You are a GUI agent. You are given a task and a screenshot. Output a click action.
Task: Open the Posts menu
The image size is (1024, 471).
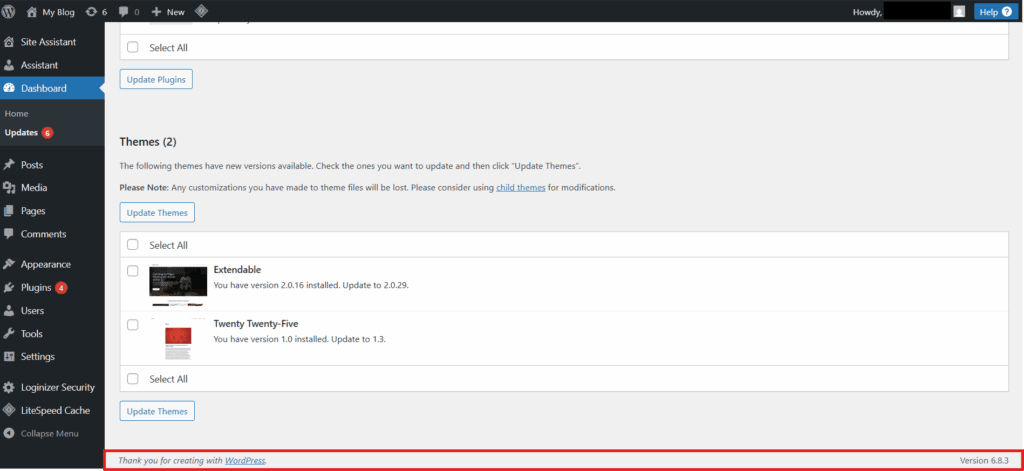(x=32, y=165)
